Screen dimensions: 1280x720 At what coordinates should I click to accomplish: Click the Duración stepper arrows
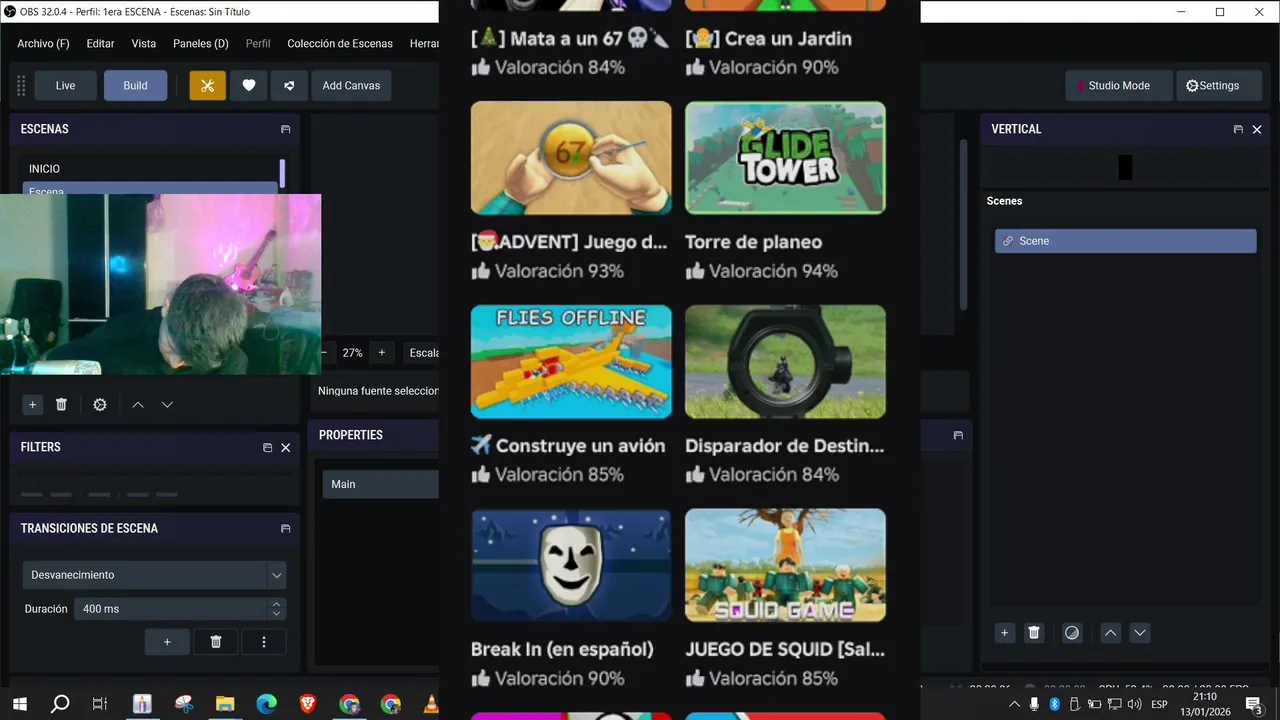coord(276,609)
